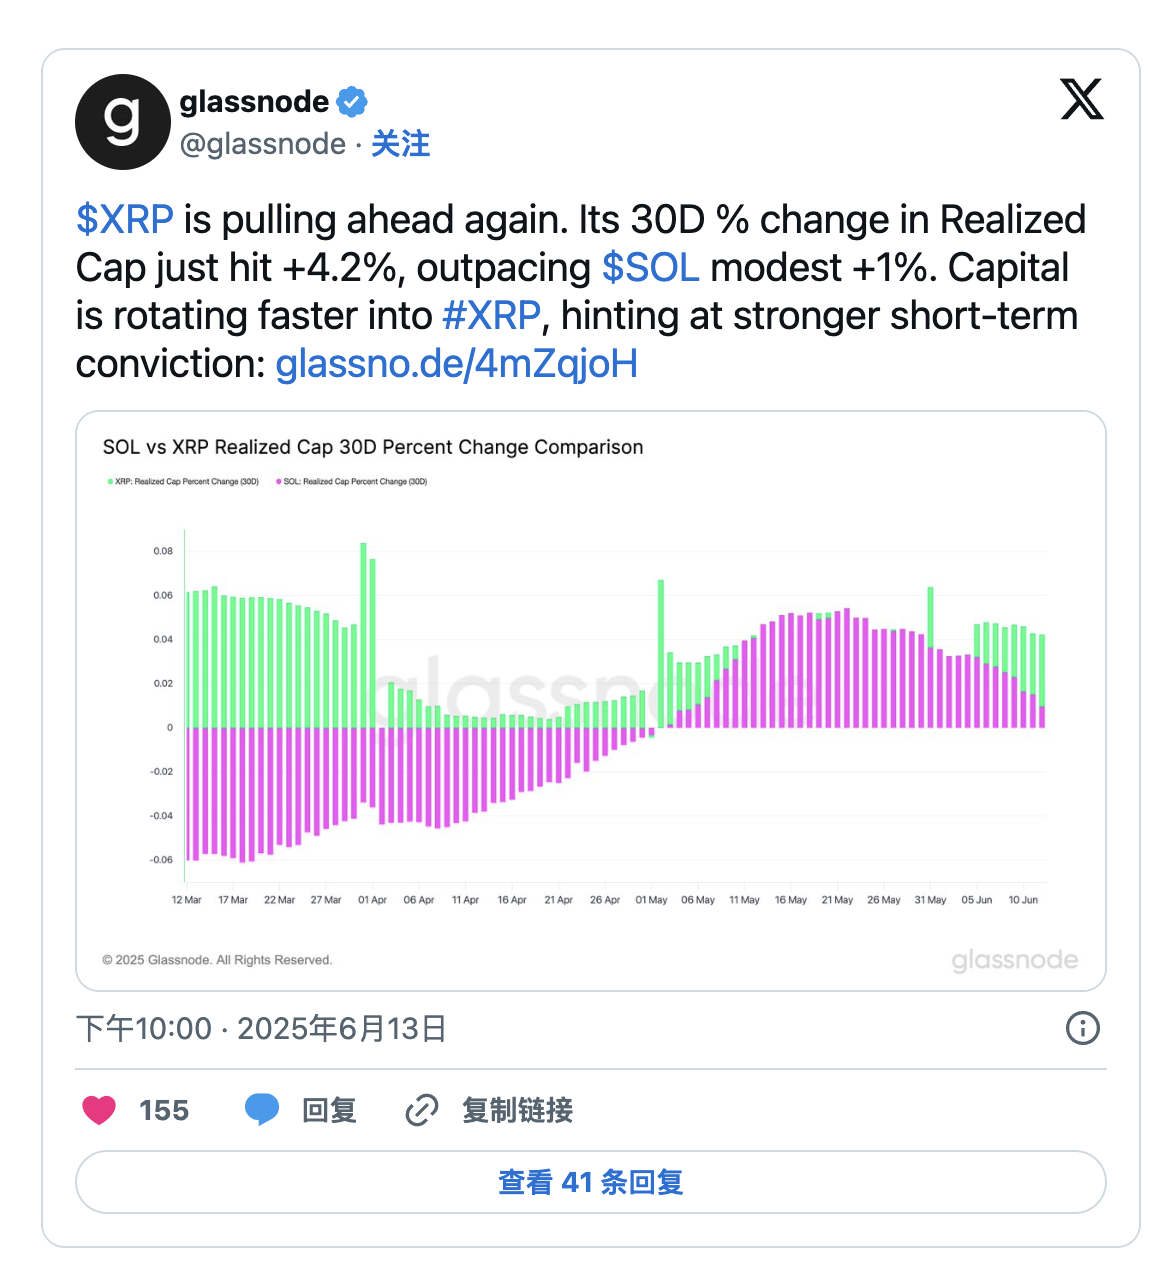Click the XRP green legend dot
The width and height of the screenshot is (1172, 1284).
(110, 482)
